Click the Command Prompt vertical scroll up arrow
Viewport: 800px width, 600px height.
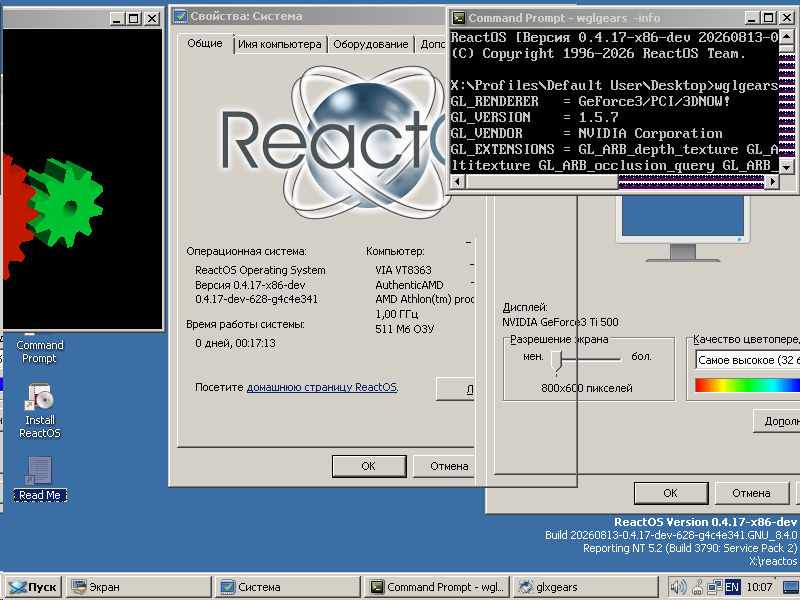click(x=787, y=37)
